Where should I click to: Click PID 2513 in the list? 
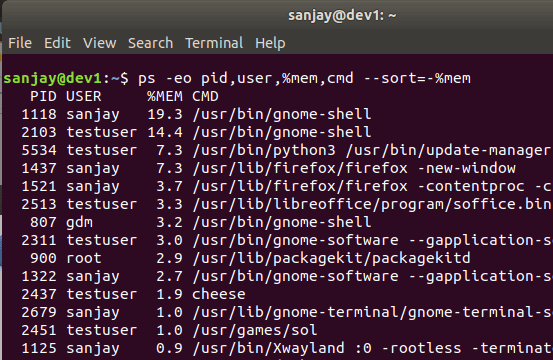pyautogui.click(x=39, y=204)
